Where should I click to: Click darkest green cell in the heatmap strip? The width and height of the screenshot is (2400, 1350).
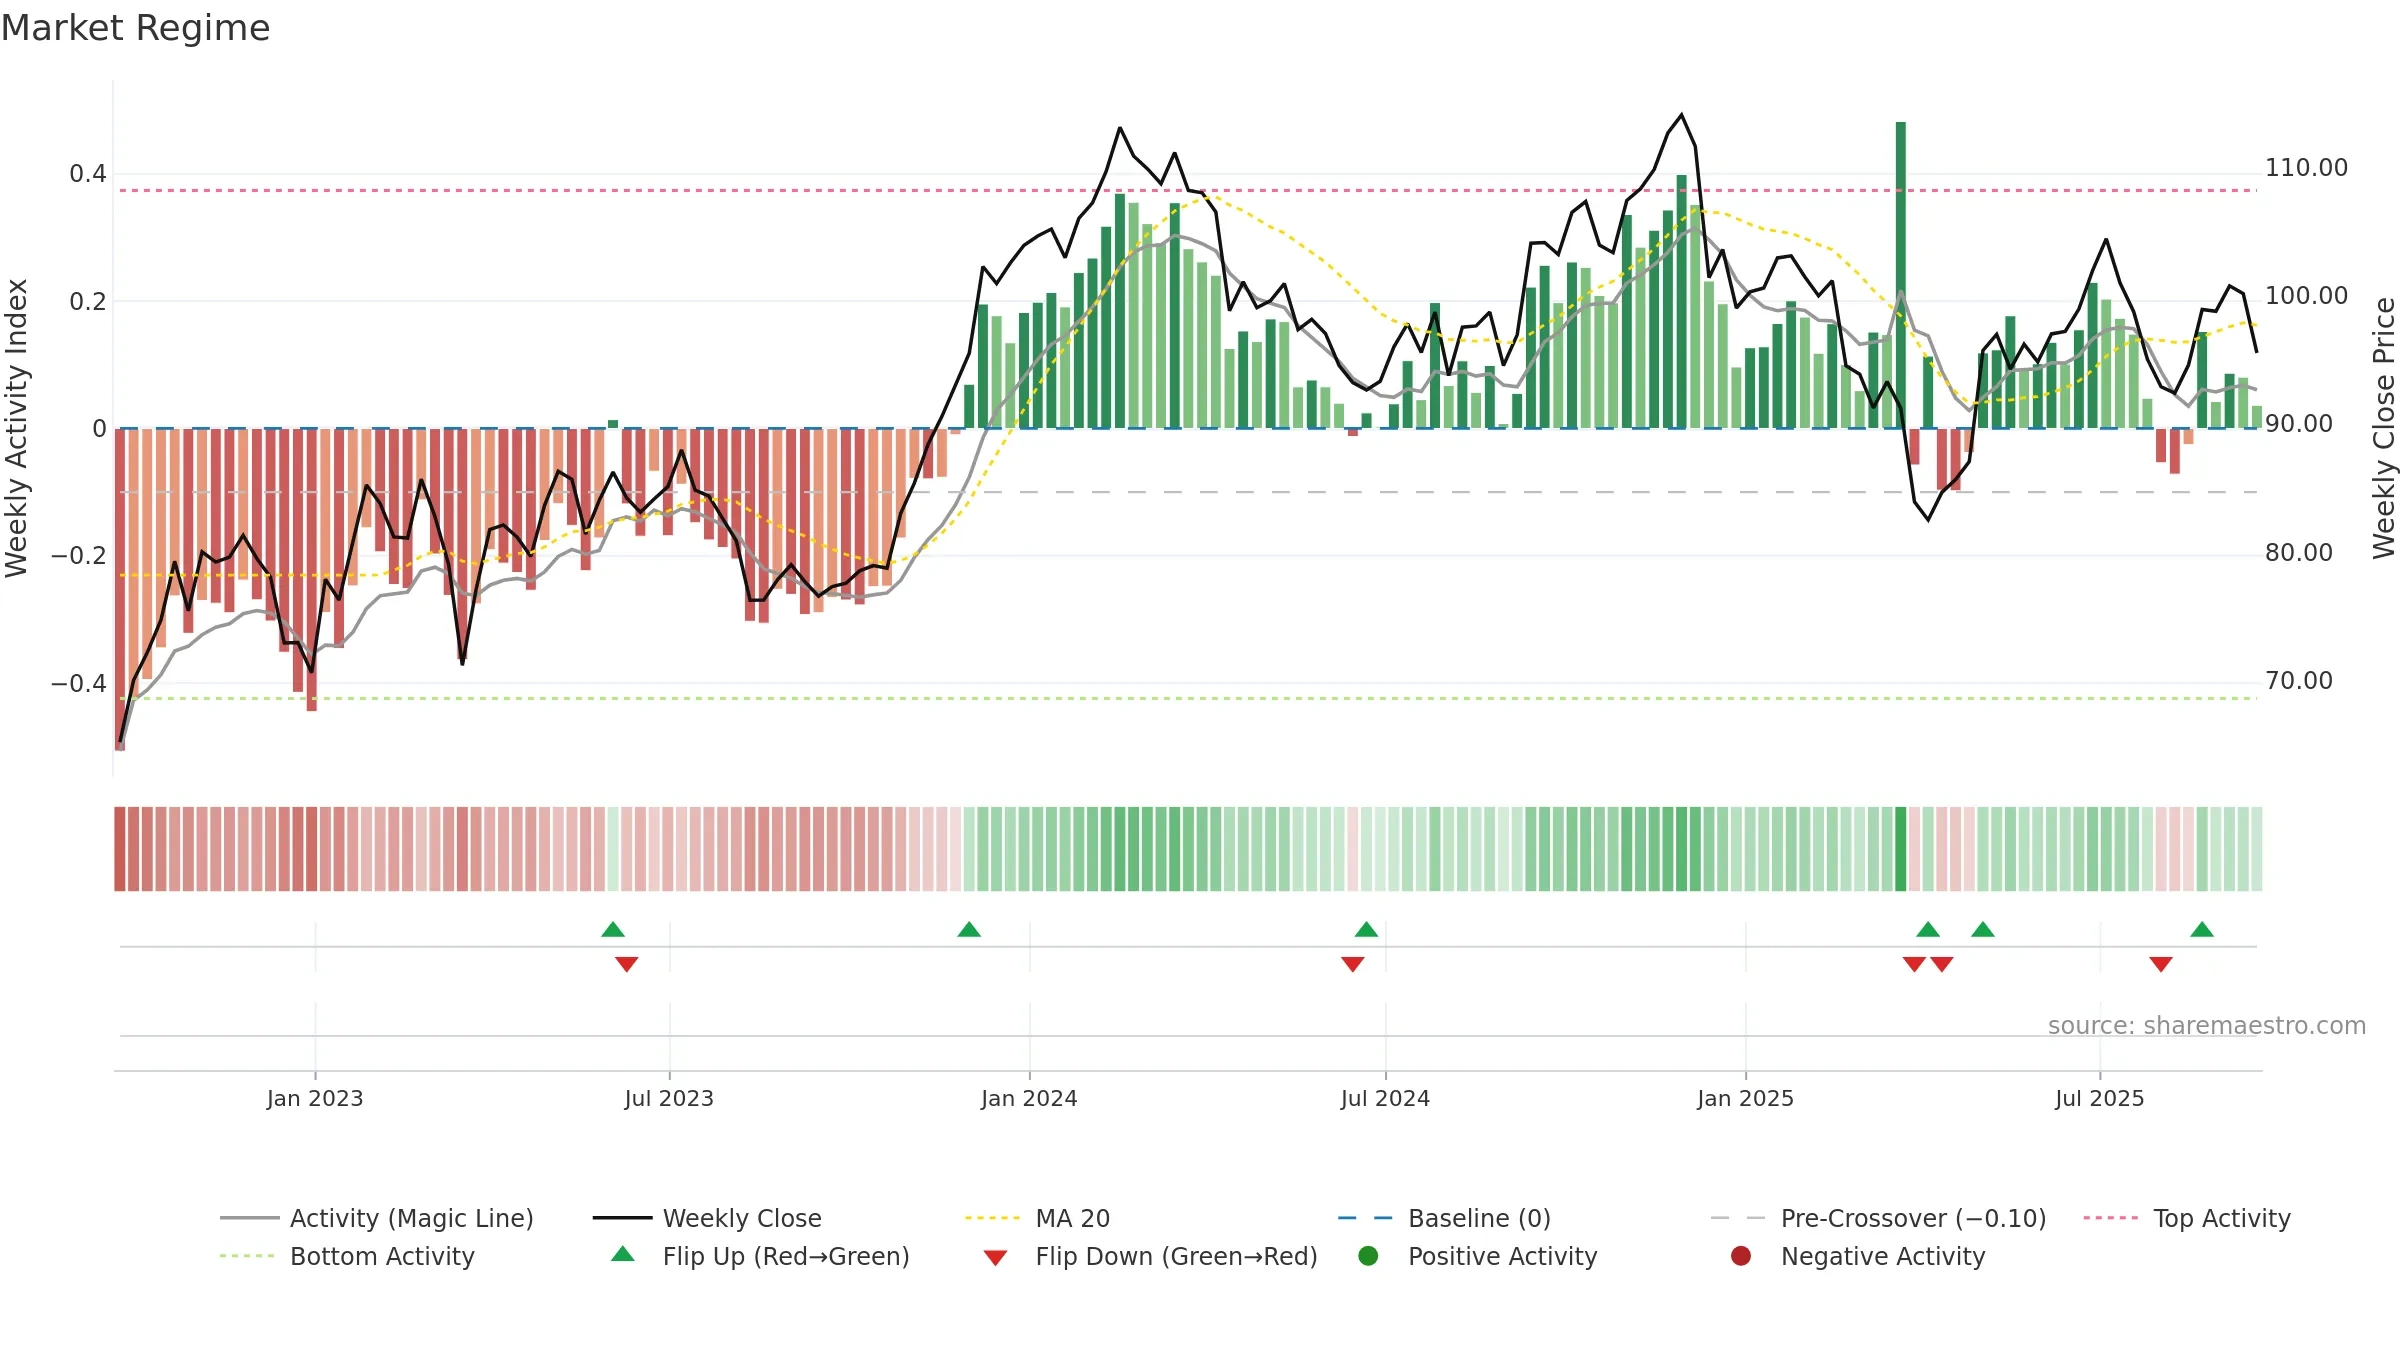point(1901,849)
